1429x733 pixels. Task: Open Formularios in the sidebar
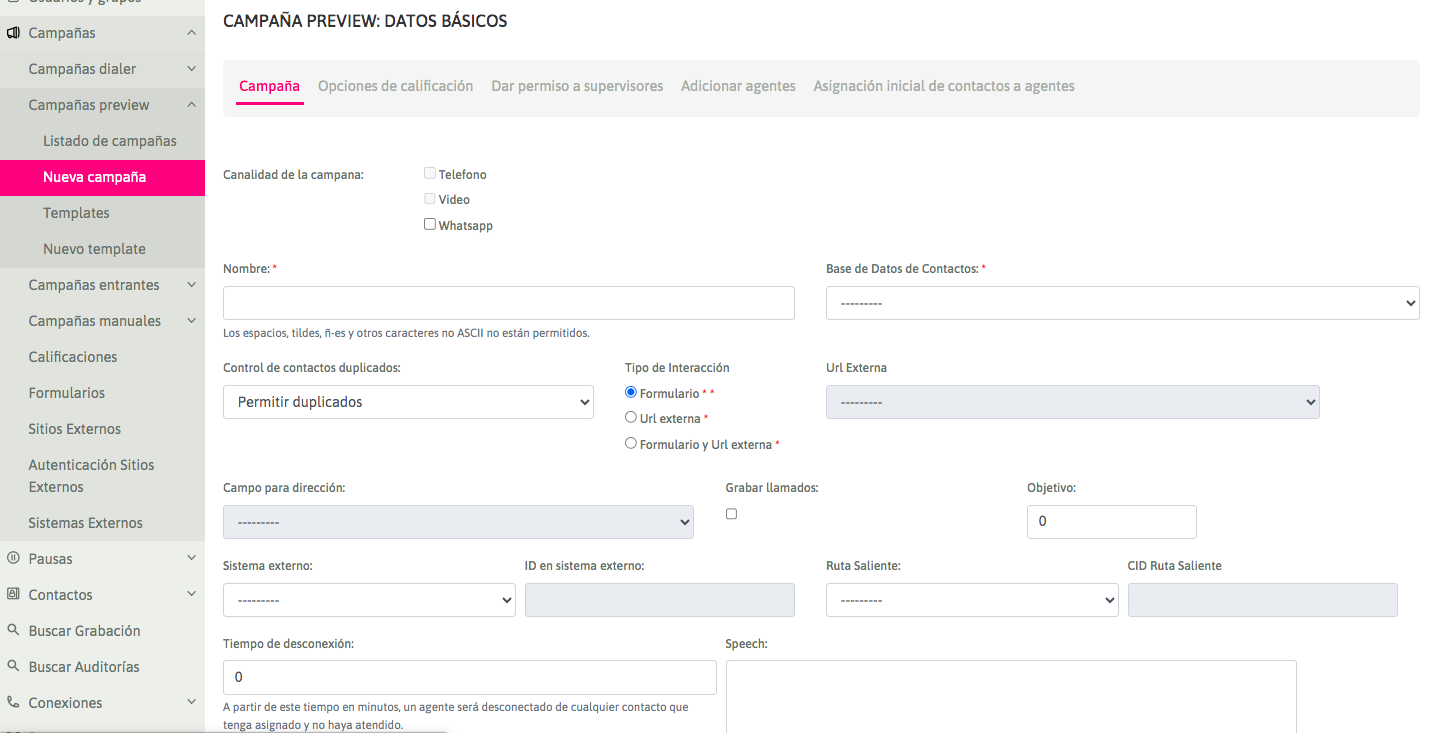coord(67,393)
